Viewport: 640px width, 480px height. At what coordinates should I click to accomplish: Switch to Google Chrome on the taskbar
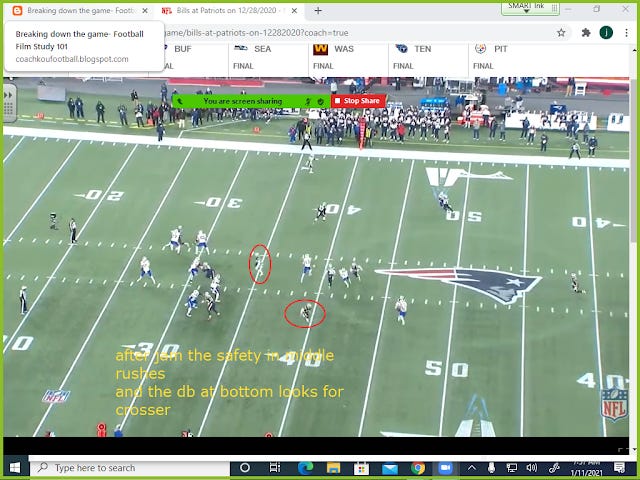418,468
